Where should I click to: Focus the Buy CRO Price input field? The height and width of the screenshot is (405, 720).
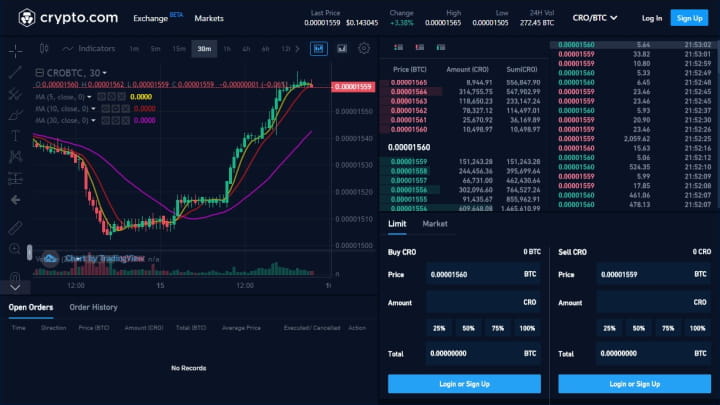483,275
